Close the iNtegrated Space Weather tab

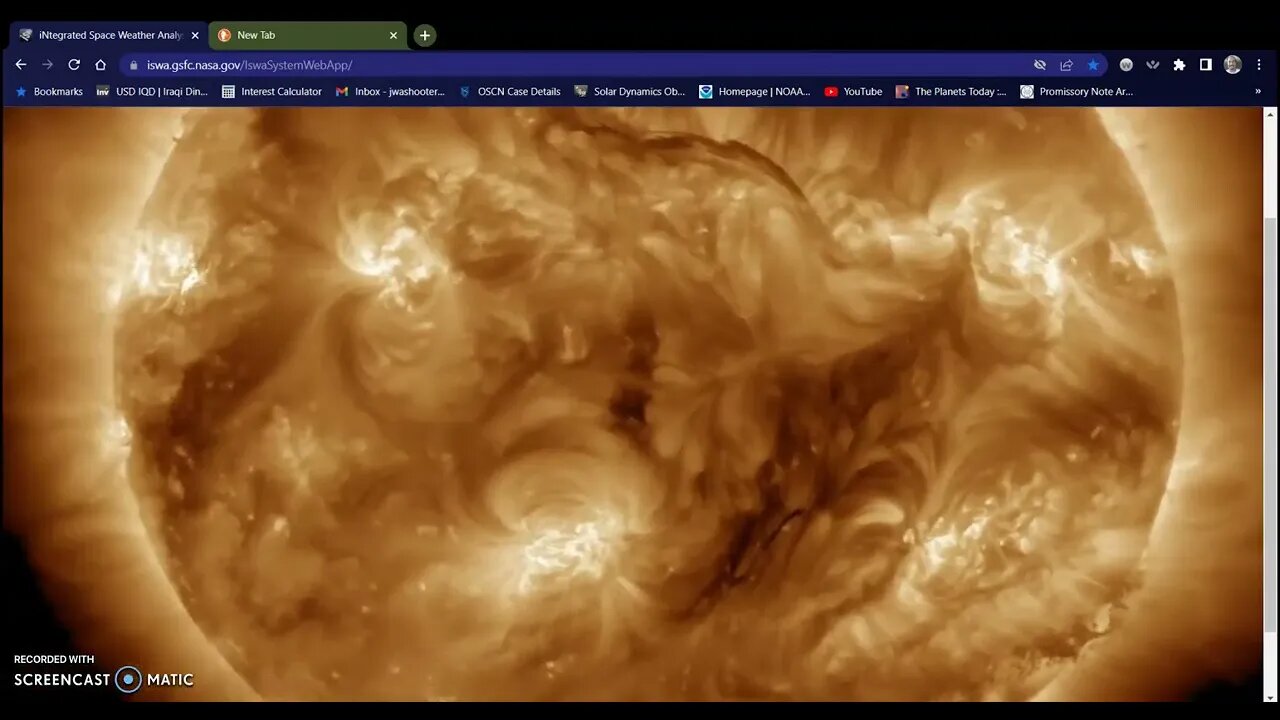pyautogui.click(x=195, y=35)
